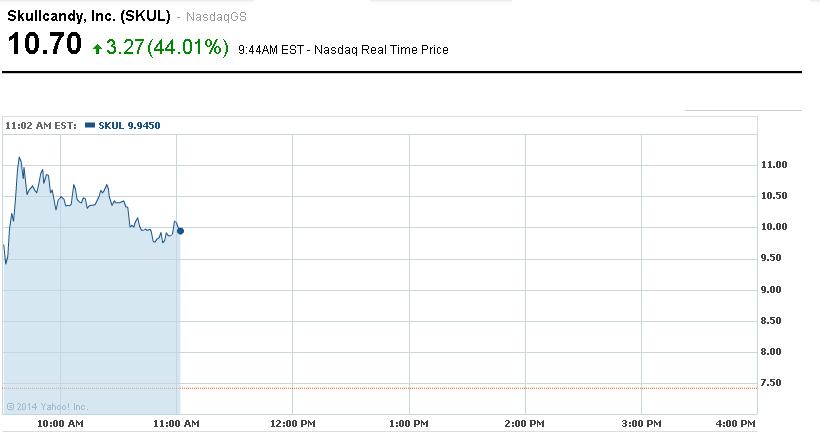Select the 10.70 current price figure
Image resolution: width=820 pixels, height=432 pixels.
pos(44,44)
